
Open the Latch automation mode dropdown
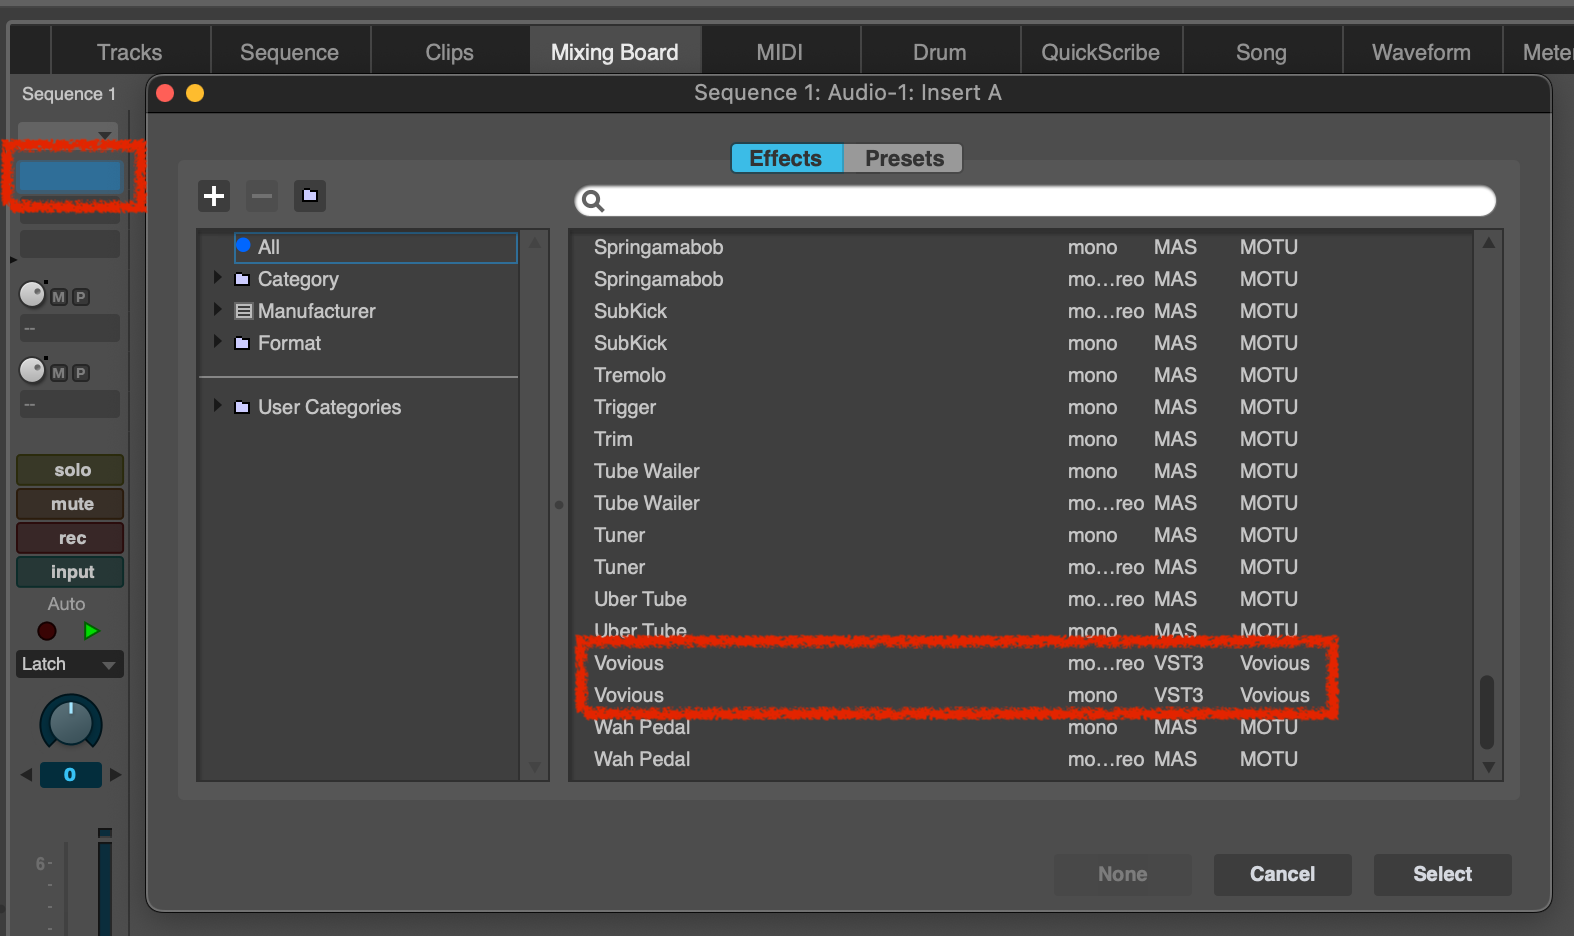pyautogui.click(x=70, y=664)
